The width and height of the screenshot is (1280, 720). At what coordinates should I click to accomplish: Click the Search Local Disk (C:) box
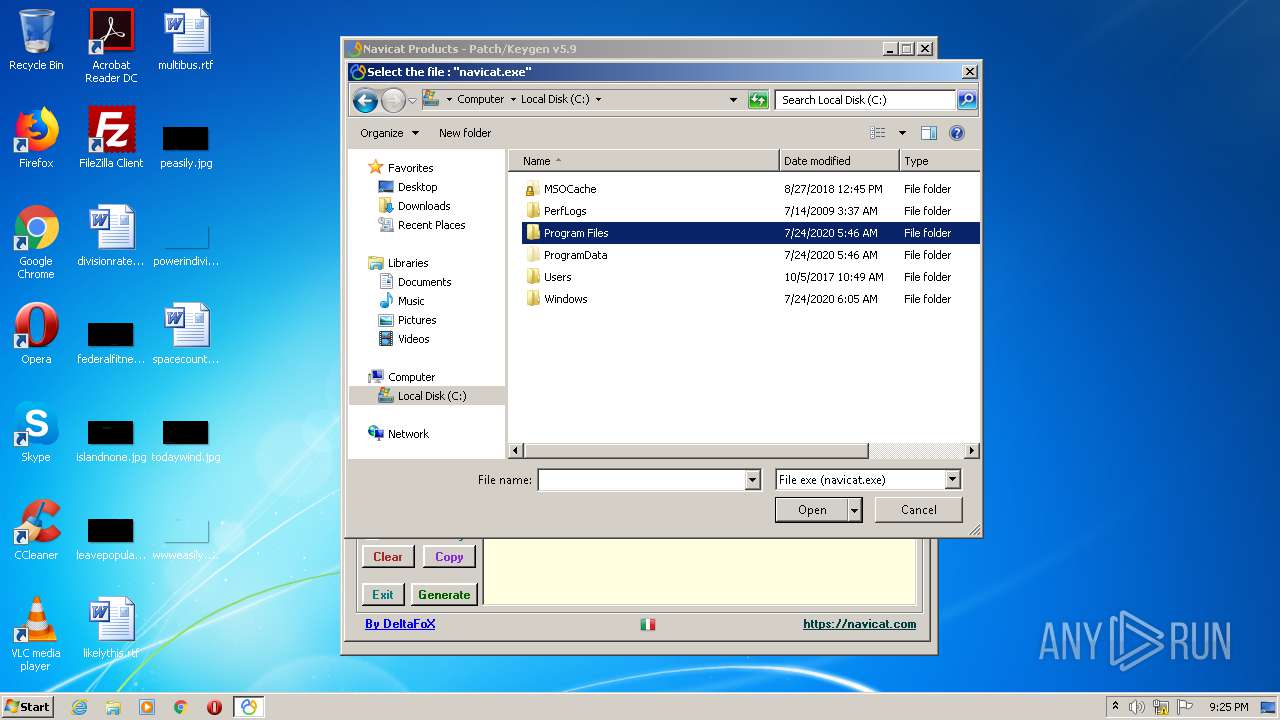click(x=865, y=100)
